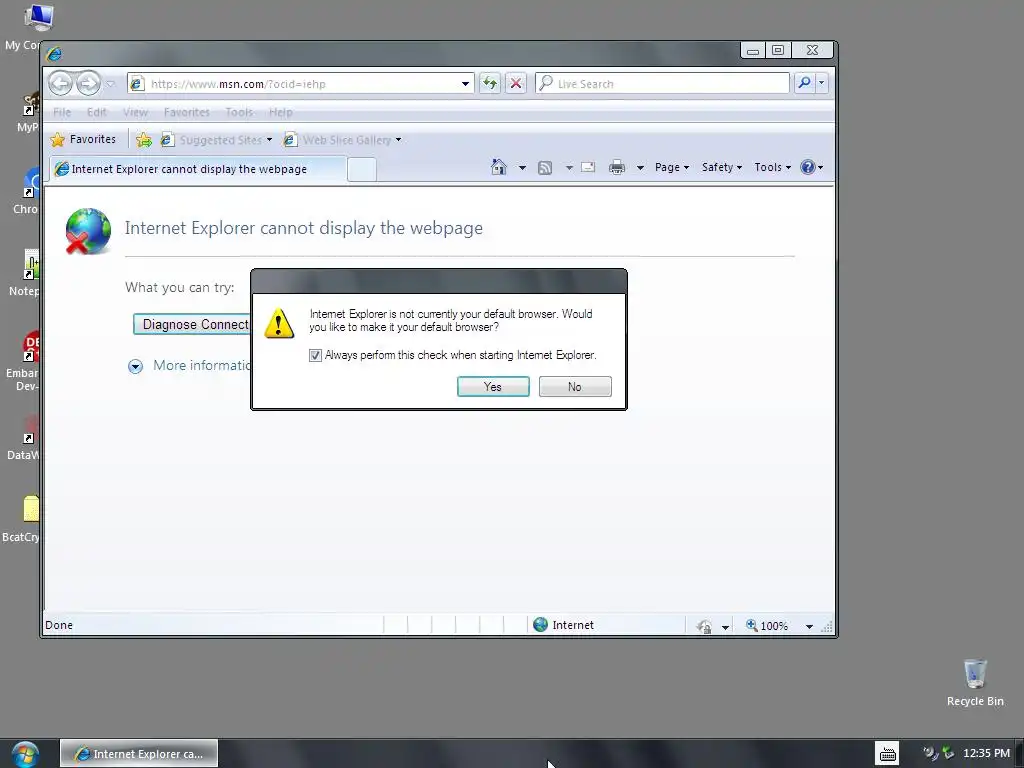Click the Stop loading red X icon
Viewport: 1024px width, 768px height.
point(516,83)
